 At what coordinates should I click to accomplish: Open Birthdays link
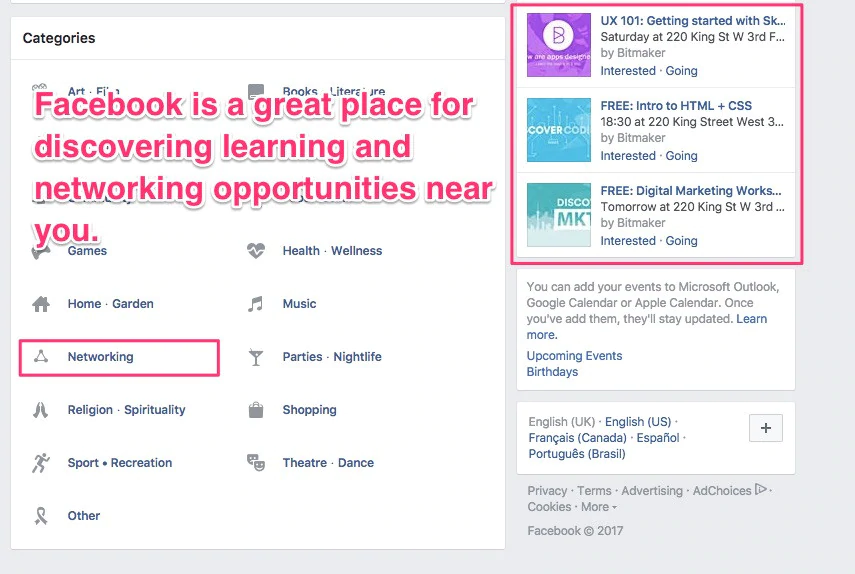click(552, 372)
